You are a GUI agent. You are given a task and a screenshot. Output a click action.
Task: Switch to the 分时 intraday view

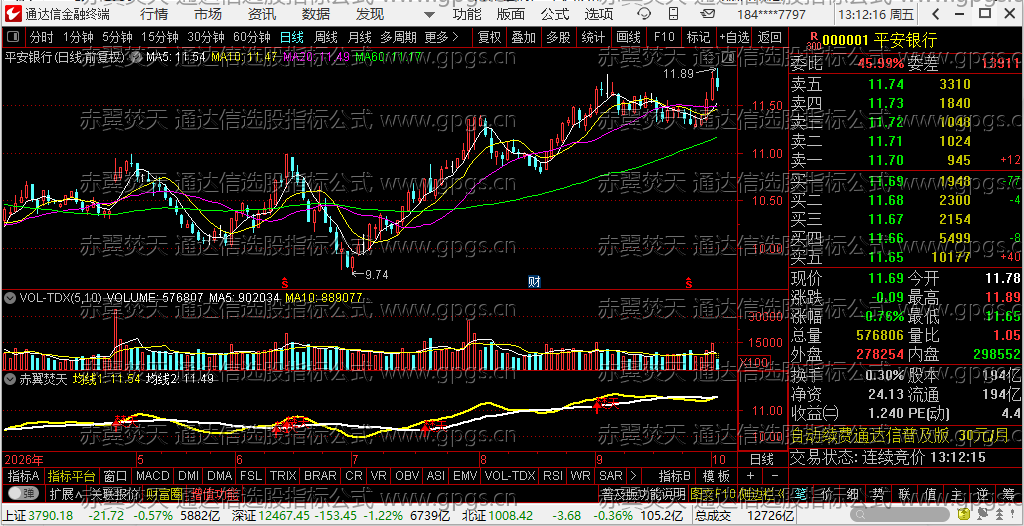[41, 37]
